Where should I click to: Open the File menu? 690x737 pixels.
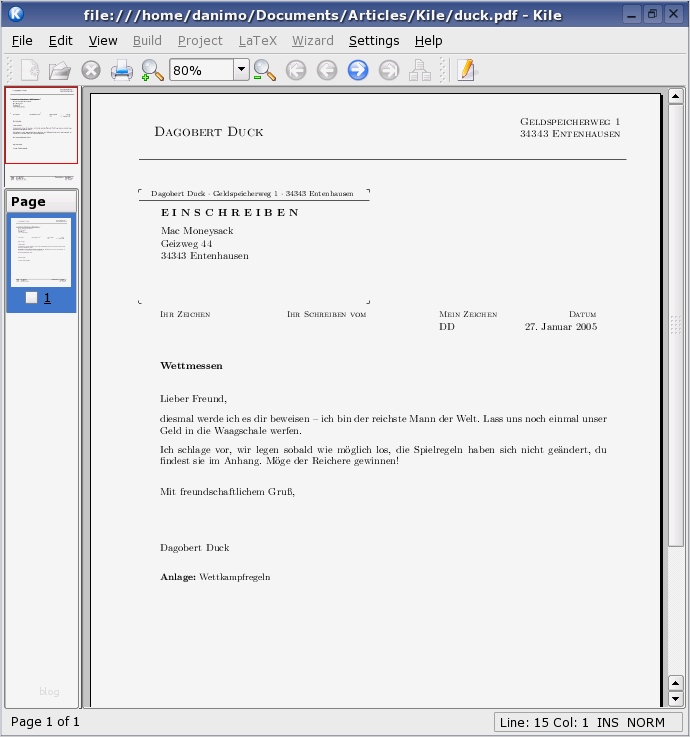tap(22, 41)
